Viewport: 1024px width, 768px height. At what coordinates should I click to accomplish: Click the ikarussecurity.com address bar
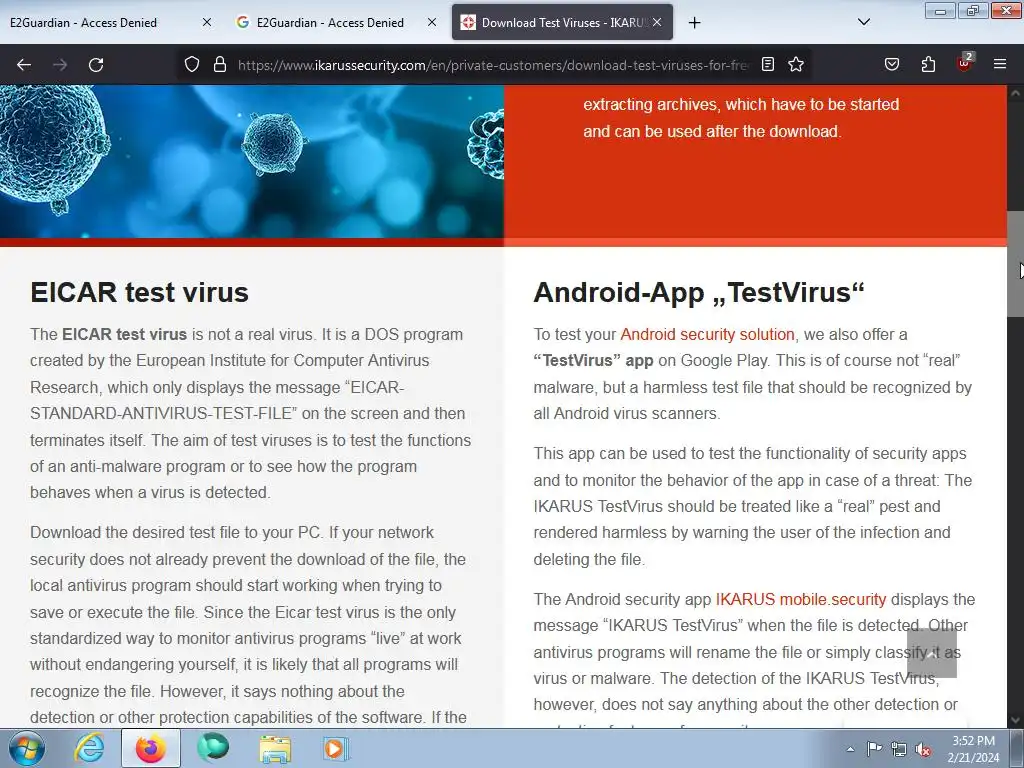(x=493, y=65)
